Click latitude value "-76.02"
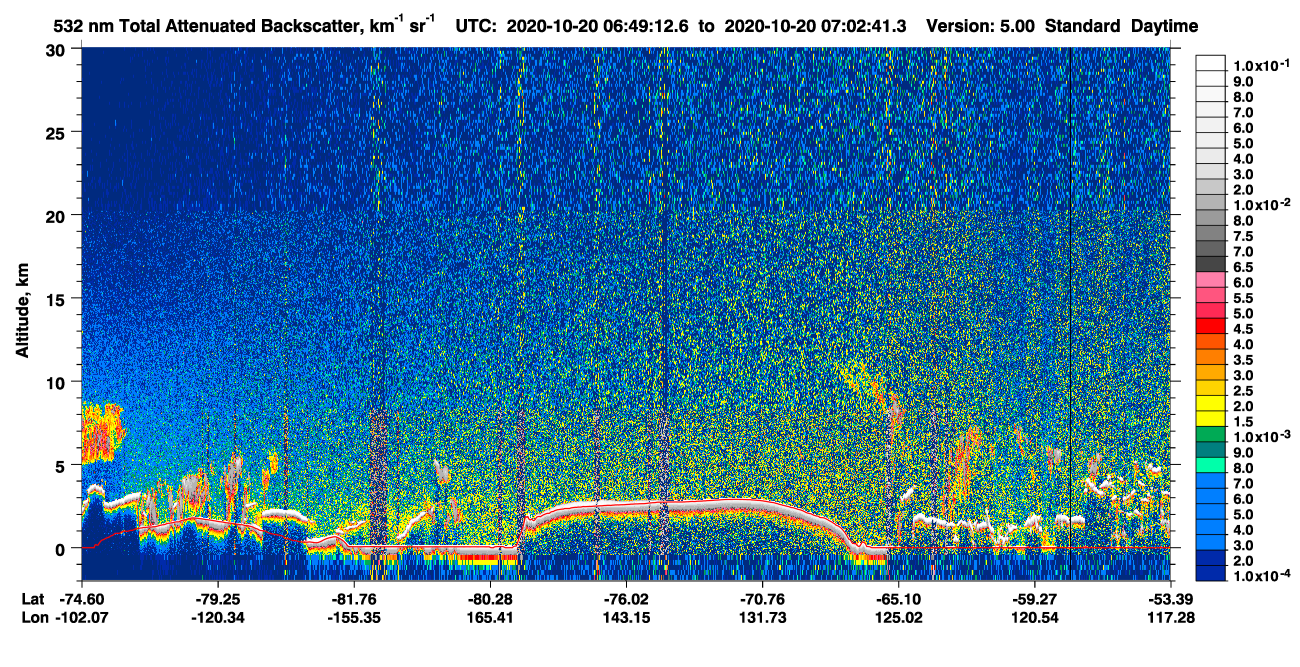 tap(626, 599)
